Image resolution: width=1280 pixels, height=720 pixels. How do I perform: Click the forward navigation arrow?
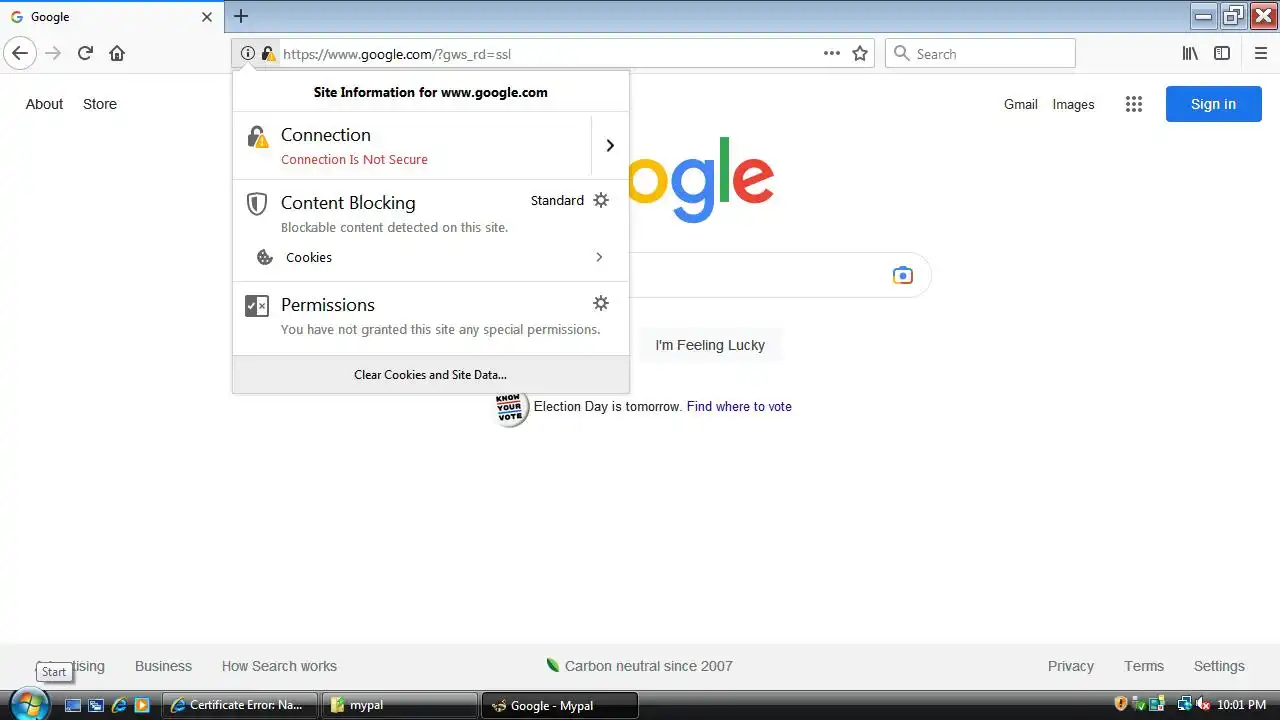pos(53,53)
